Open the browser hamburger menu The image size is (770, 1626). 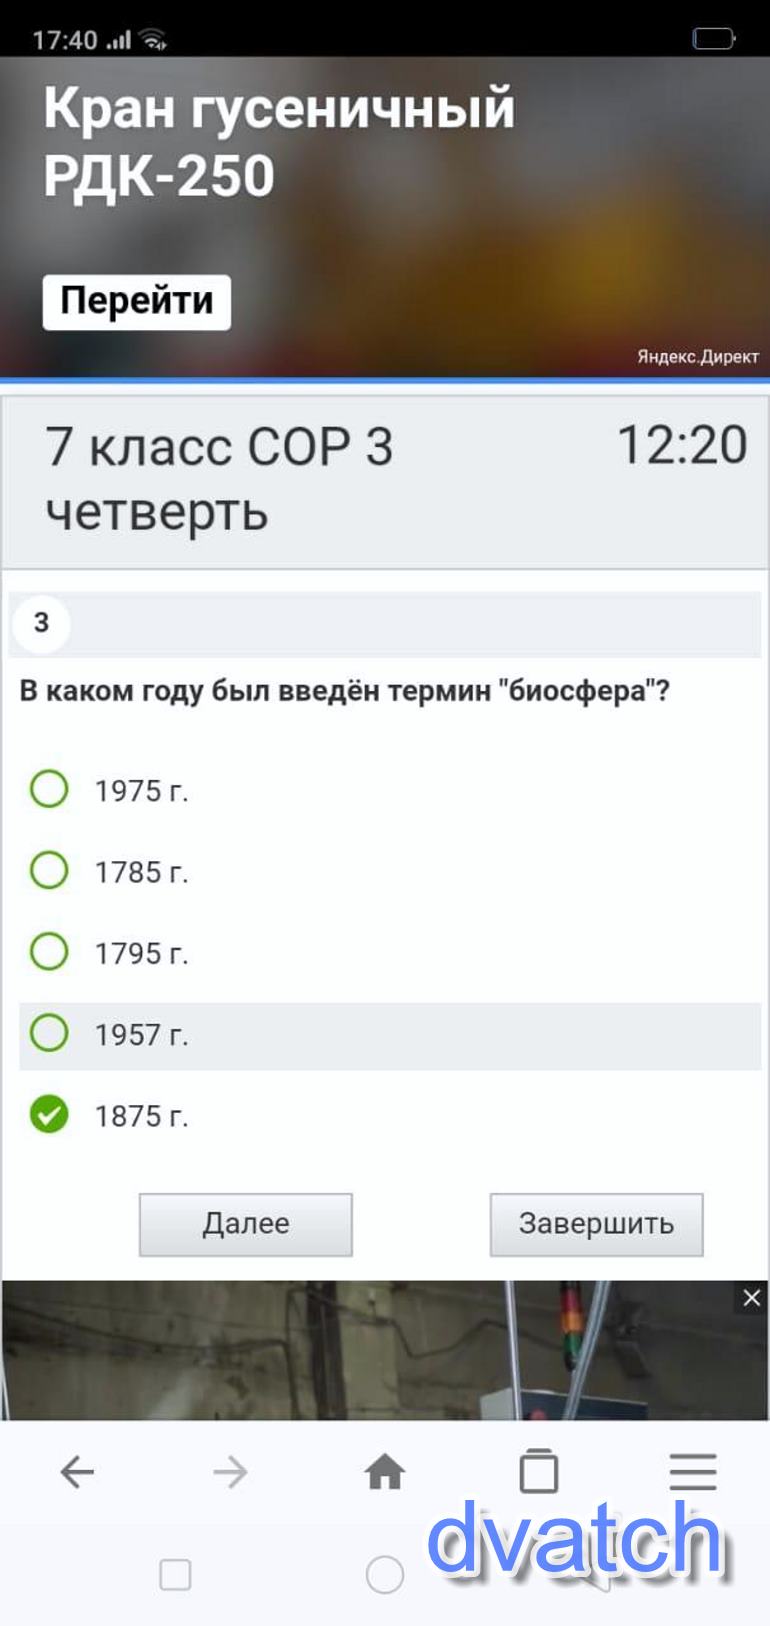tap(693, 1472)
